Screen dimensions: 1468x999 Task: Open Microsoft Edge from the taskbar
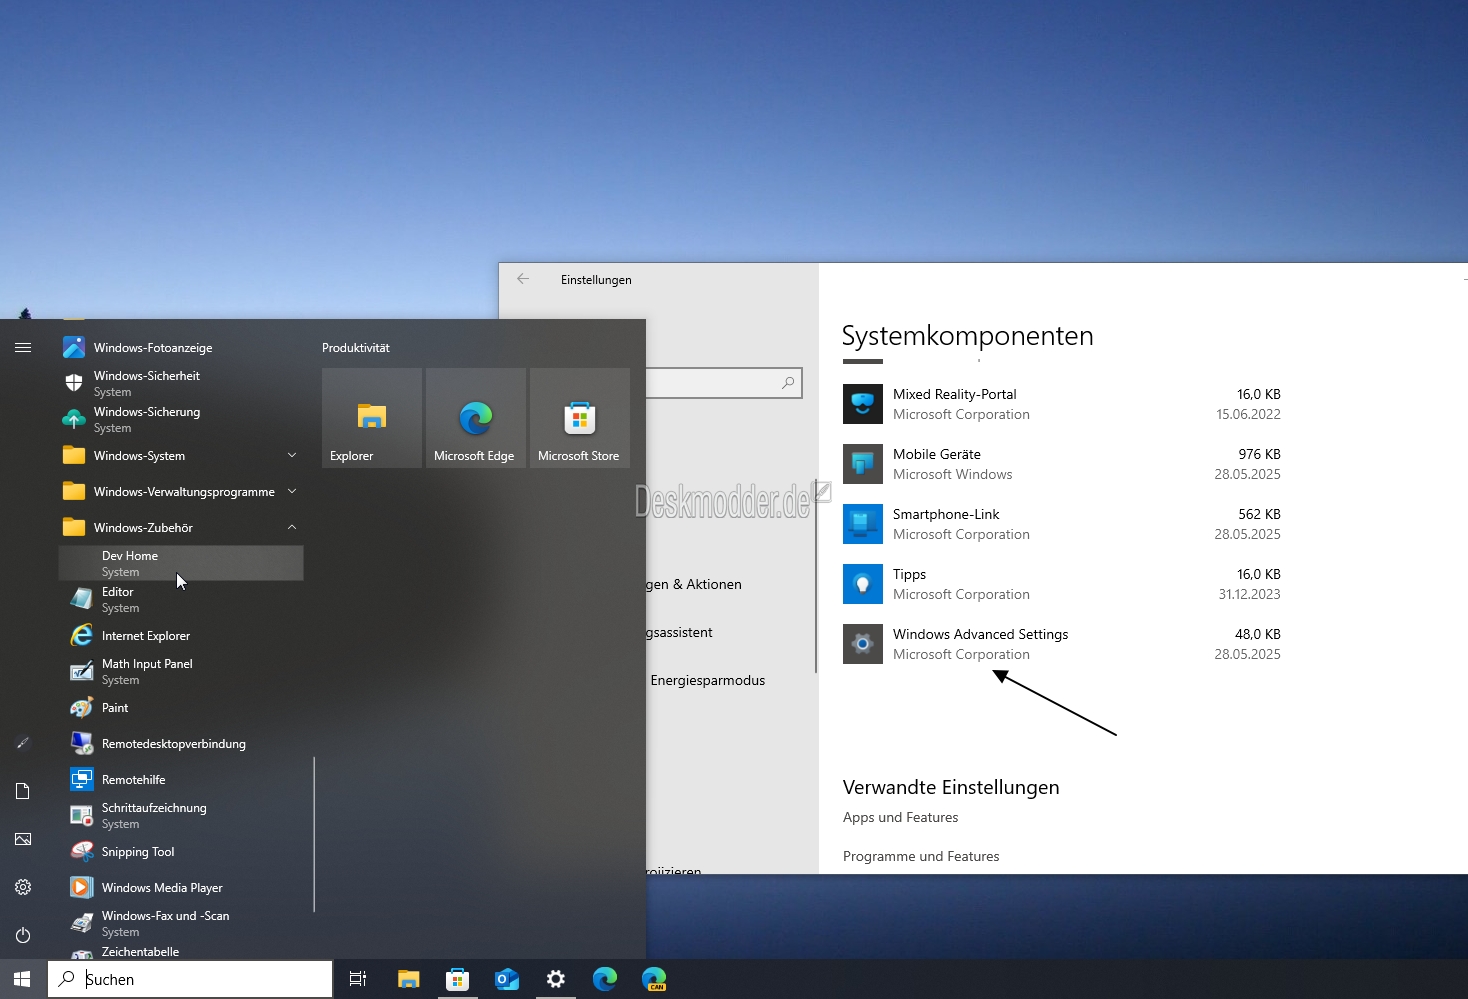tap(605, 979)
